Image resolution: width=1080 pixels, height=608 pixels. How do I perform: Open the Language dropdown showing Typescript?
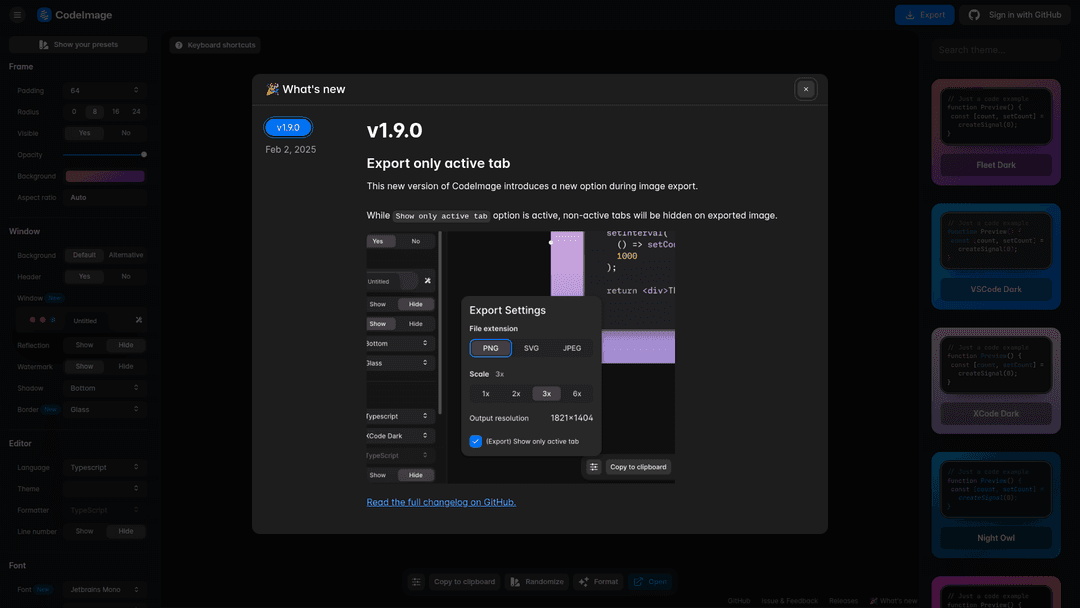tap(105, 467)
